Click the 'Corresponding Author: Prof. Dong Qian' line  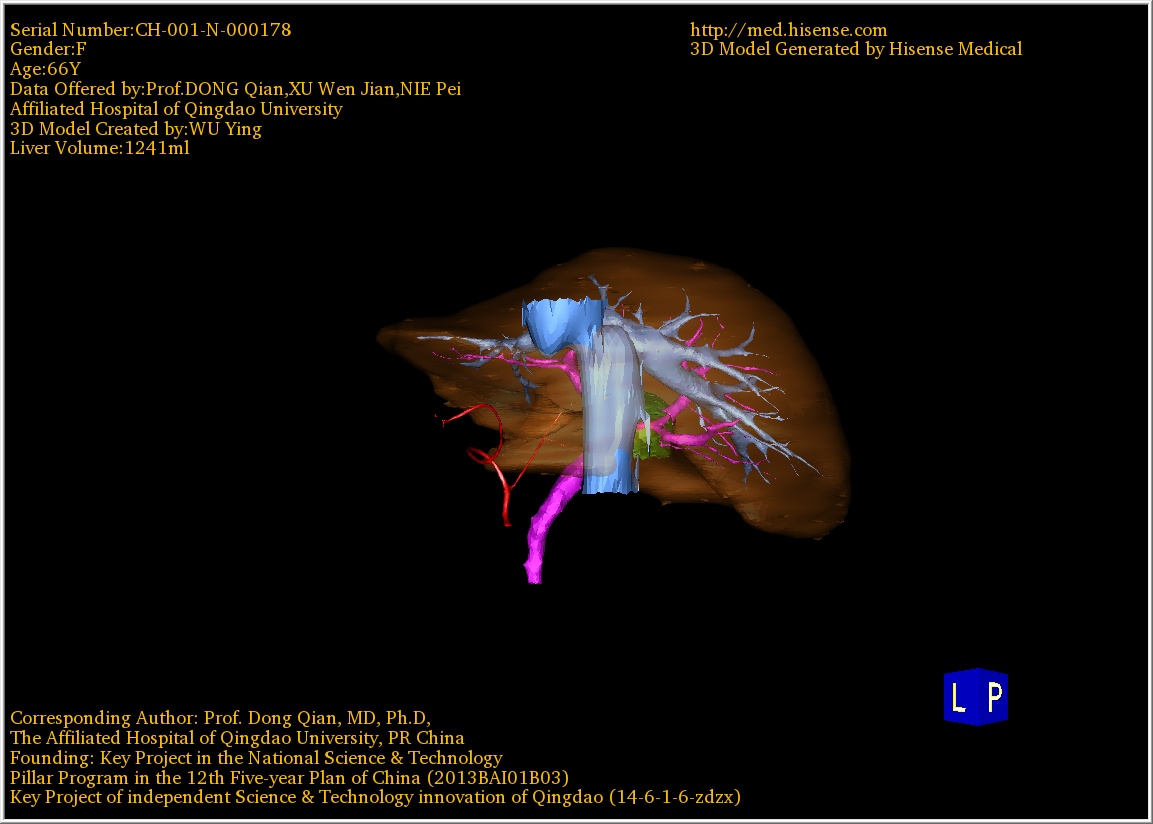point(221,718)
